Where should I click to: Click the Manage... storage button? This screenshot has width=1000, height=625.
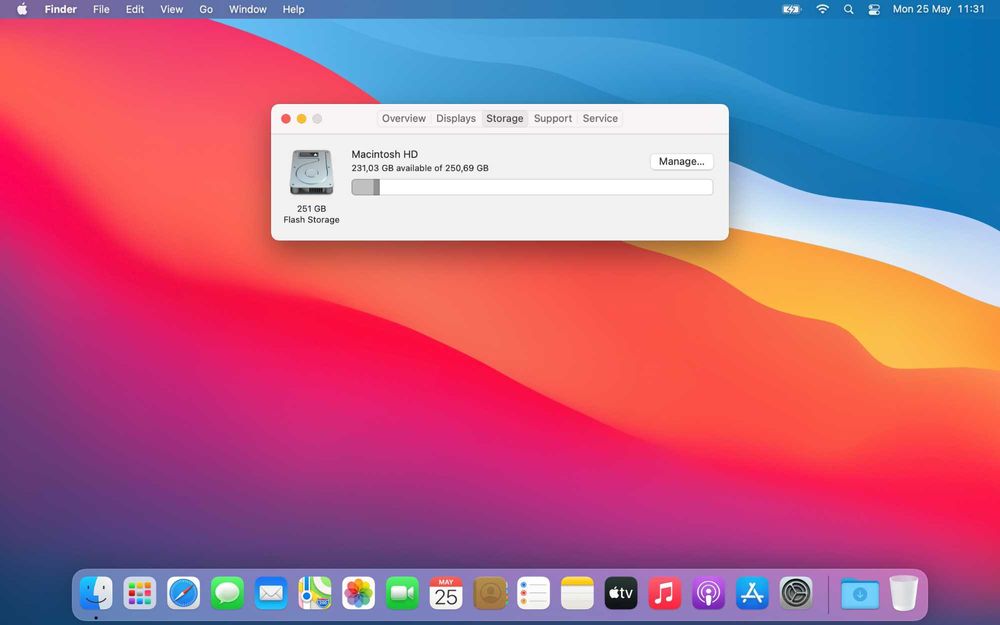[681, 161]
